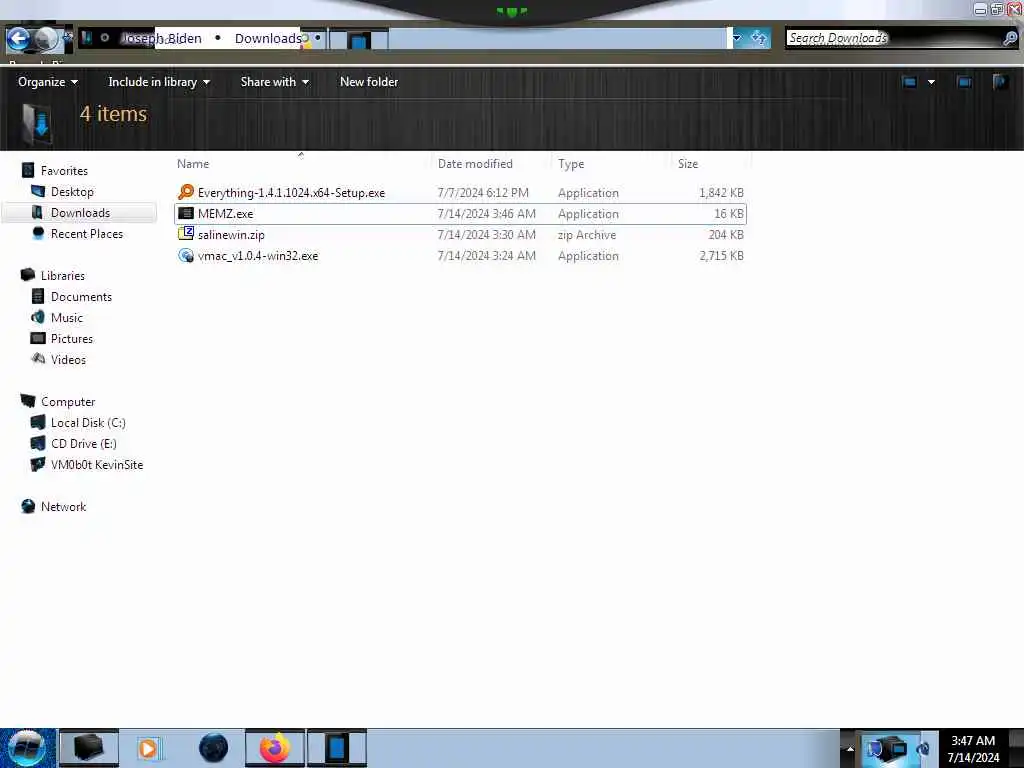Click the Help icon in toolbar
Image resolution: width=1024 pixels, height=768 pixels.
pyautogui.click(x=1000, y=82)
